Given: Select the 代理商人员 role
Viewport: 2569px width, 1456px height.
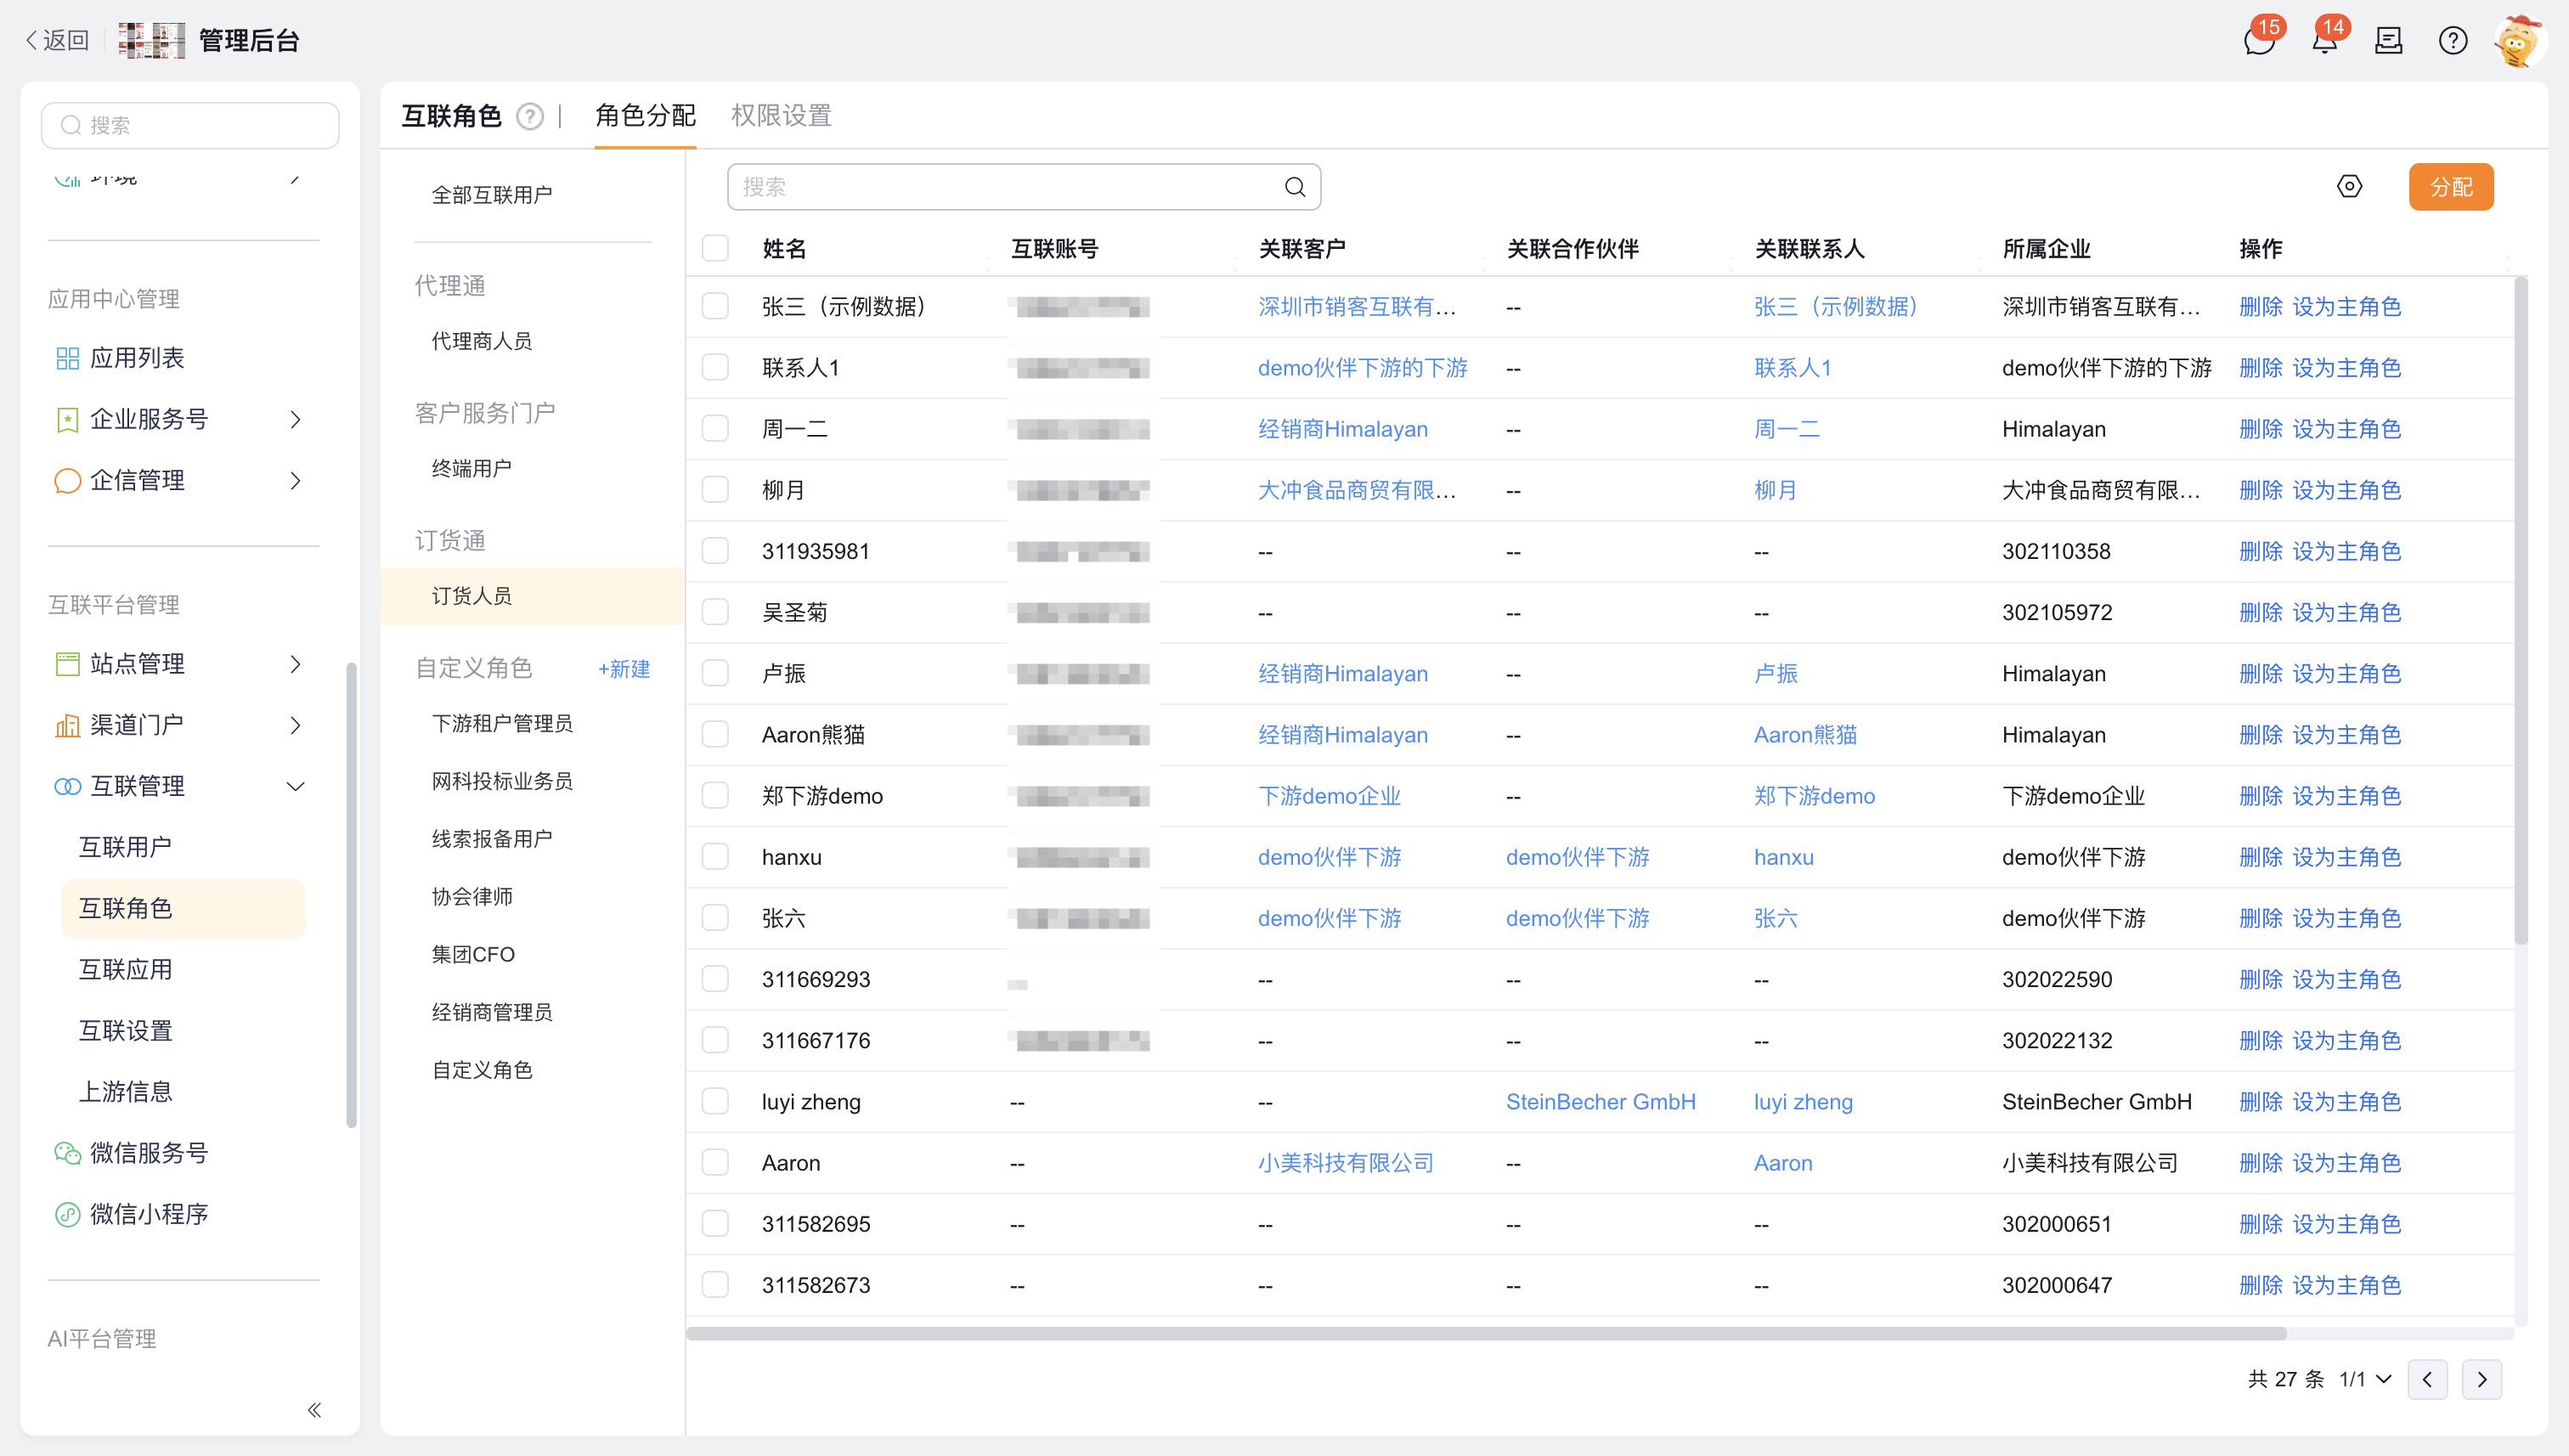Looking at the screenshot, I should pyautogui.click(x=482, y=341).
